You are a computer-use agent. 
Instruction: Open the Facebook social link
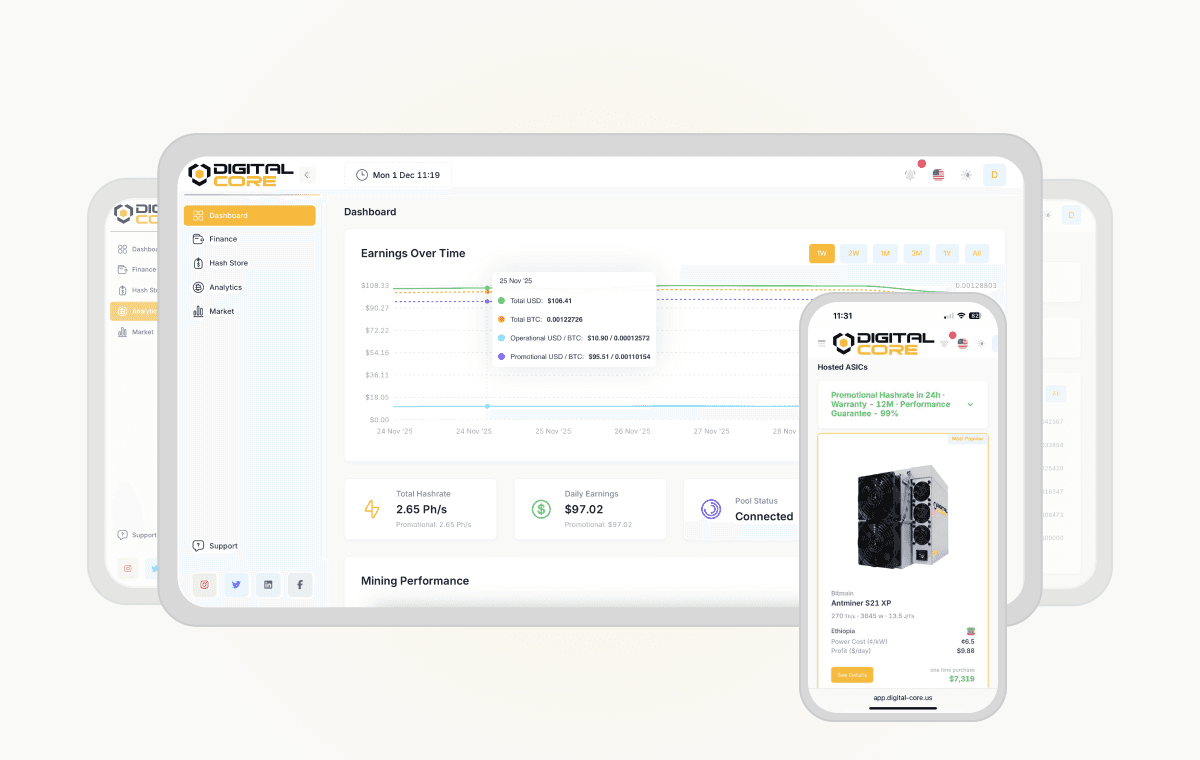click(x=300, y=585)
